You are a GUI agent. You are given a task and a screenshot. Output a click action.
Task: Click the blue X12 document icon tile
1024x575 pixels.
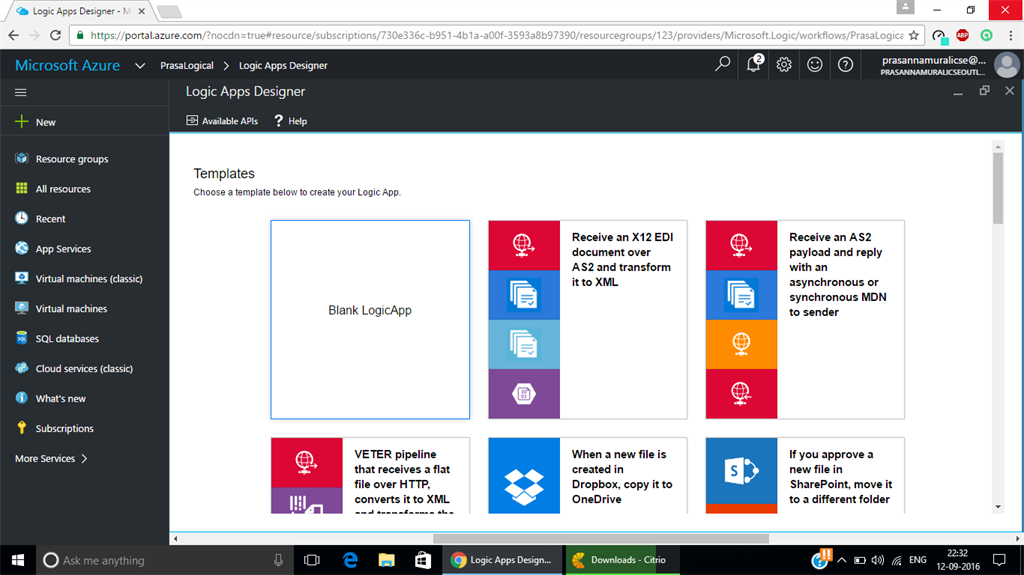pos(524,295)
